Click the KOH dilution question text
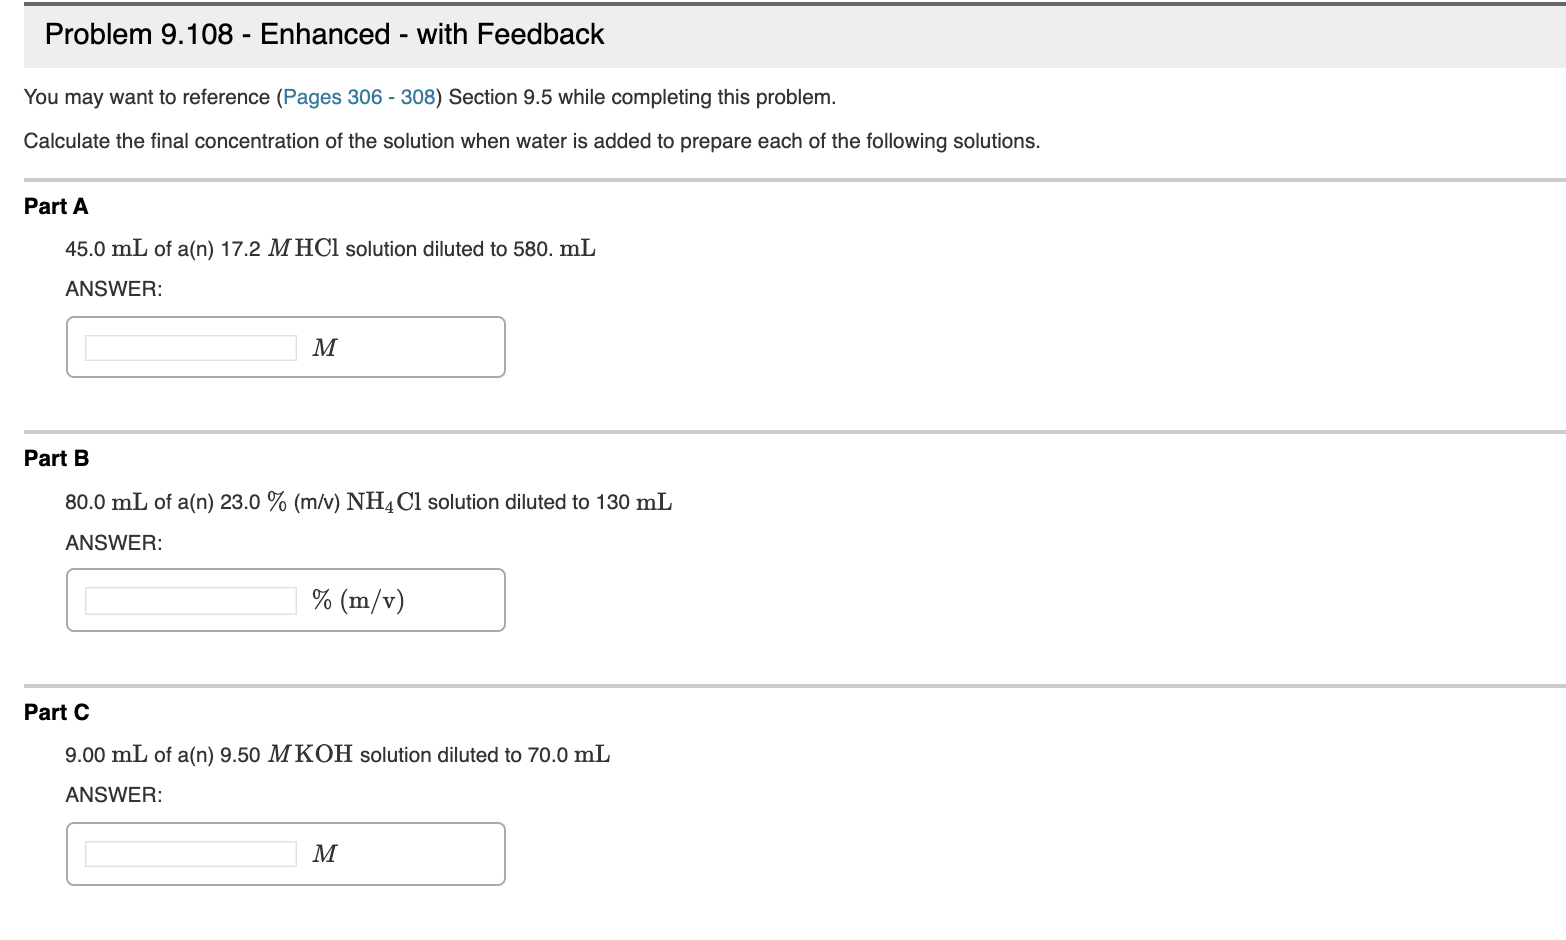Screen dimensions: 1566x940 pyautogui.click(x=336, y=754)
